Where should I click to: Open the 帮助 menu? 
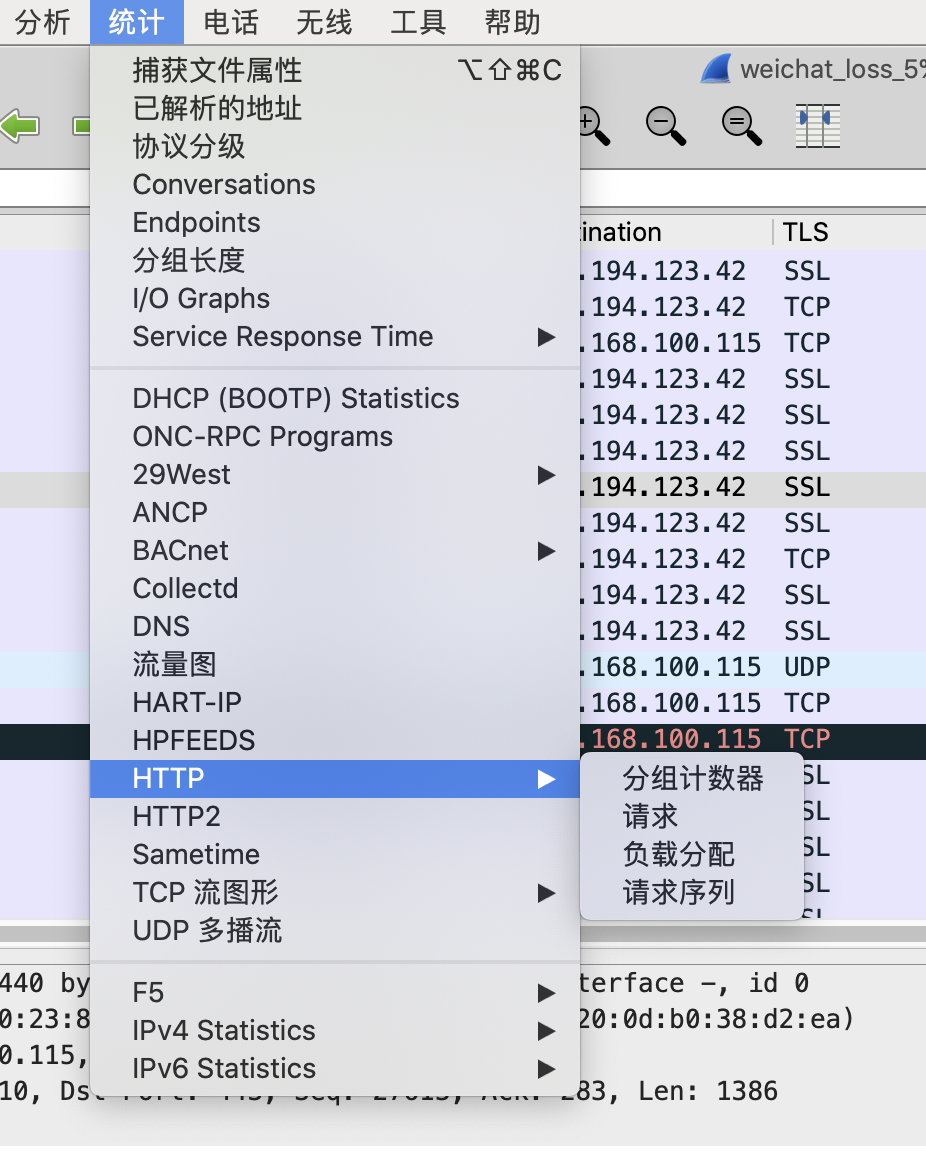(x=512, y=22)
